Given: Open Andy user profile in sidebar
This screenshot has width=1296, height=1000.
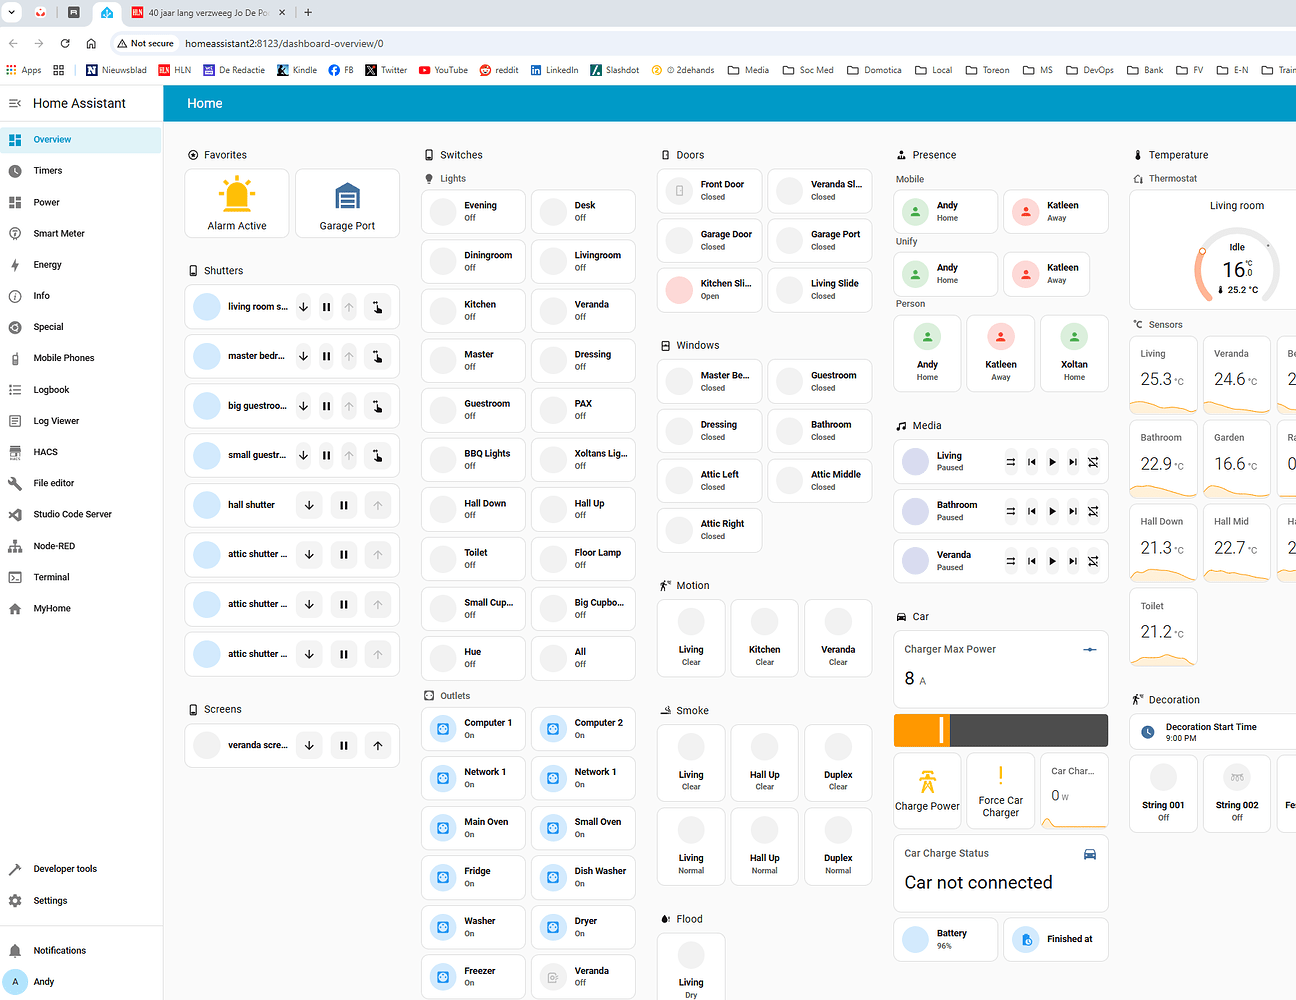Looking at the screenshot, I should [x=81, y=982].
